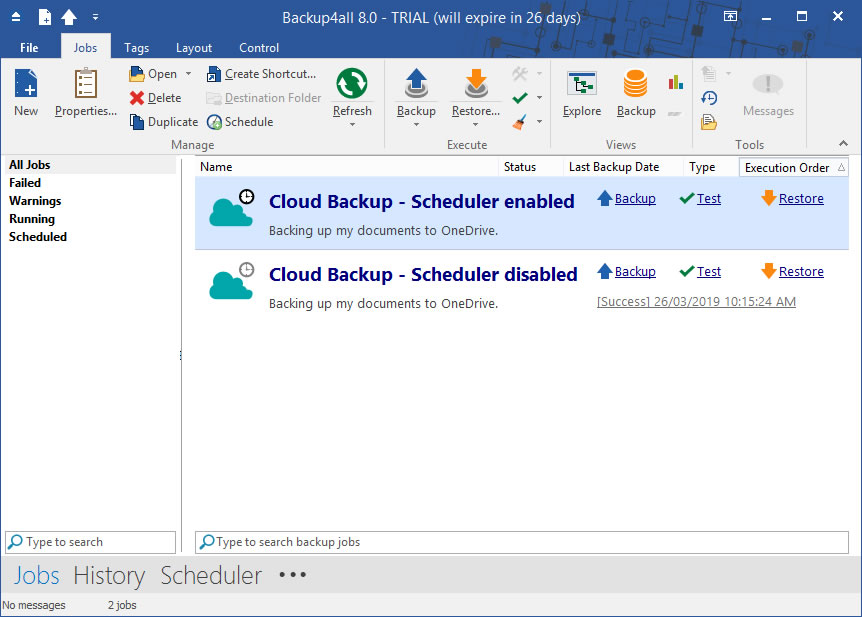
Task: Open History in the bottom navigation
Action: (x=109, y=575)
